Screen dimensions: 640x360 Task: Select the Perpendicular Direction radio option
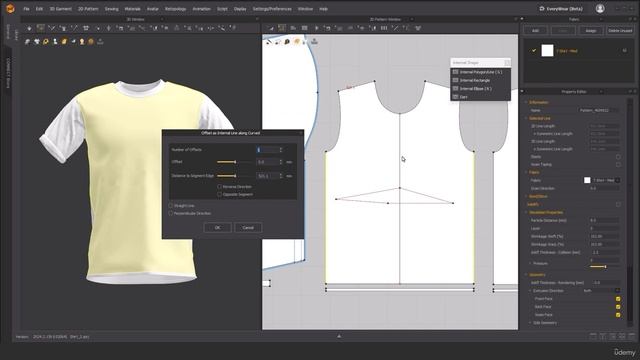[x=171, y=213]
